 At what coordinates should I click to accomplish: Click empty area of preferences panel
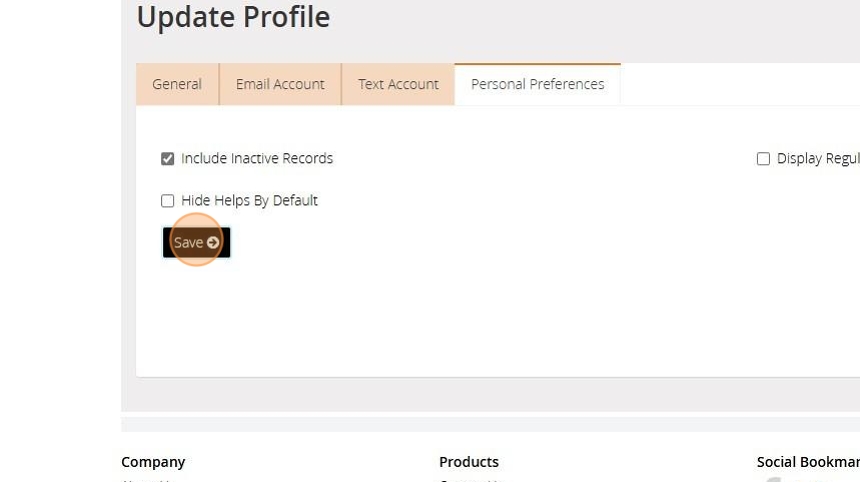pyautogui.click(x=500, y=310)
